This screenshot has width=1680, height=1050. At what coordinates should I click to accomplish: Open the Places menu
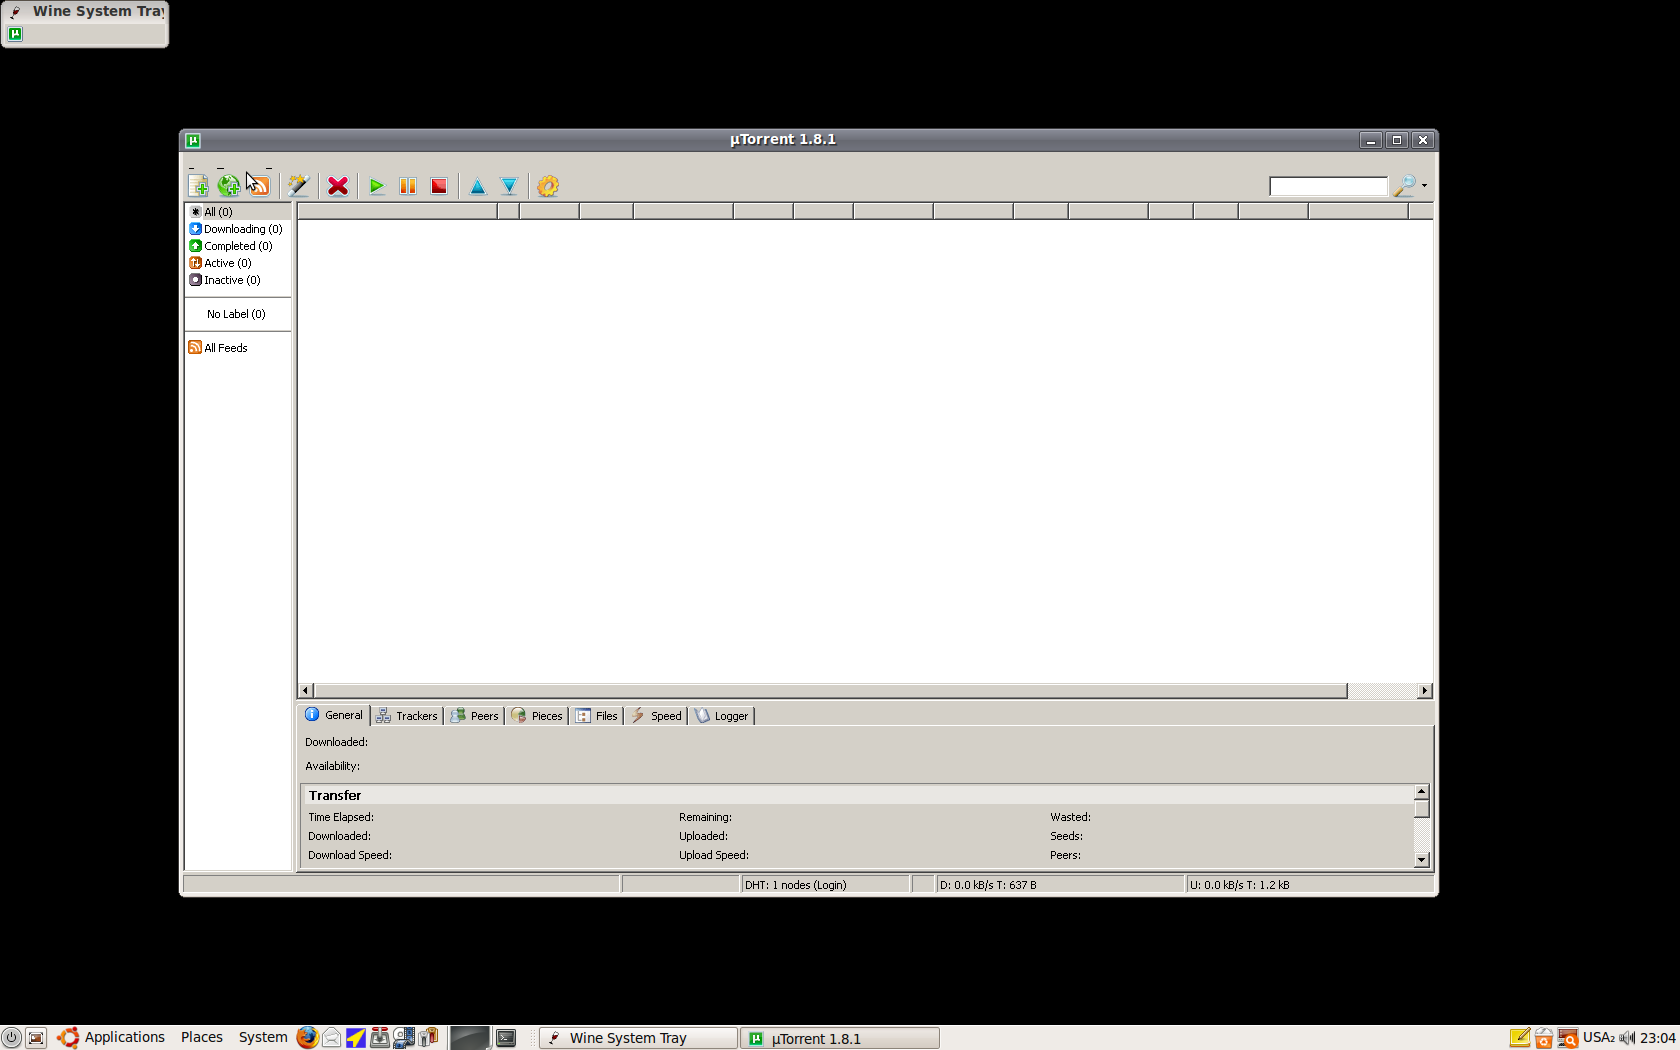(202, 1038)
